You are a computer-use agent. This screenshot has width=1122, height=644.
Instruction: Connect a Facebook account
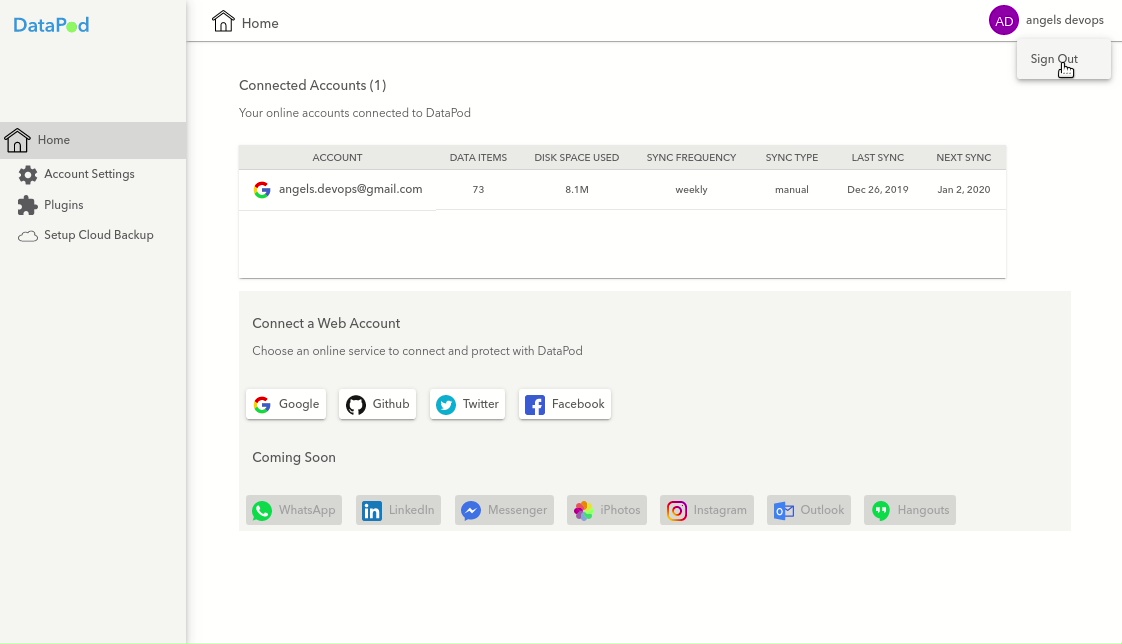564,404
